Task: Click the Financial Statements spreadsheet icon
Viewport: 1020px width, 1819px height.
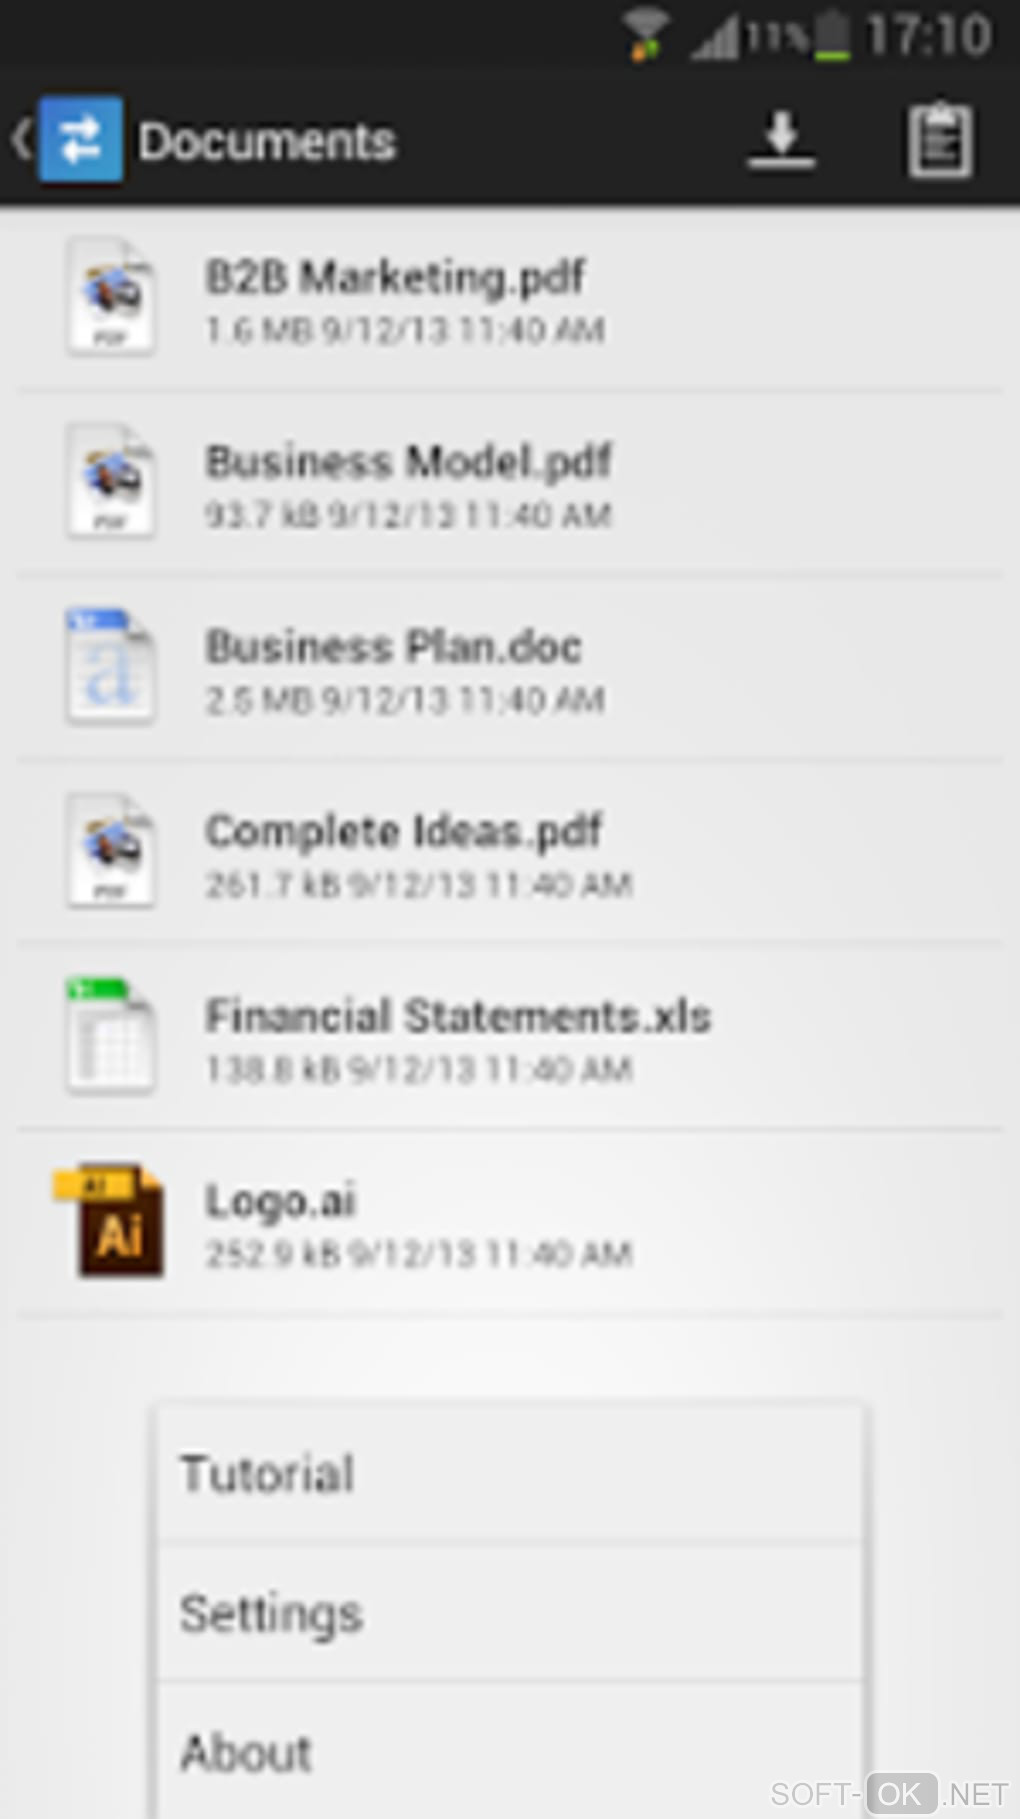Action: (110, 1036)
